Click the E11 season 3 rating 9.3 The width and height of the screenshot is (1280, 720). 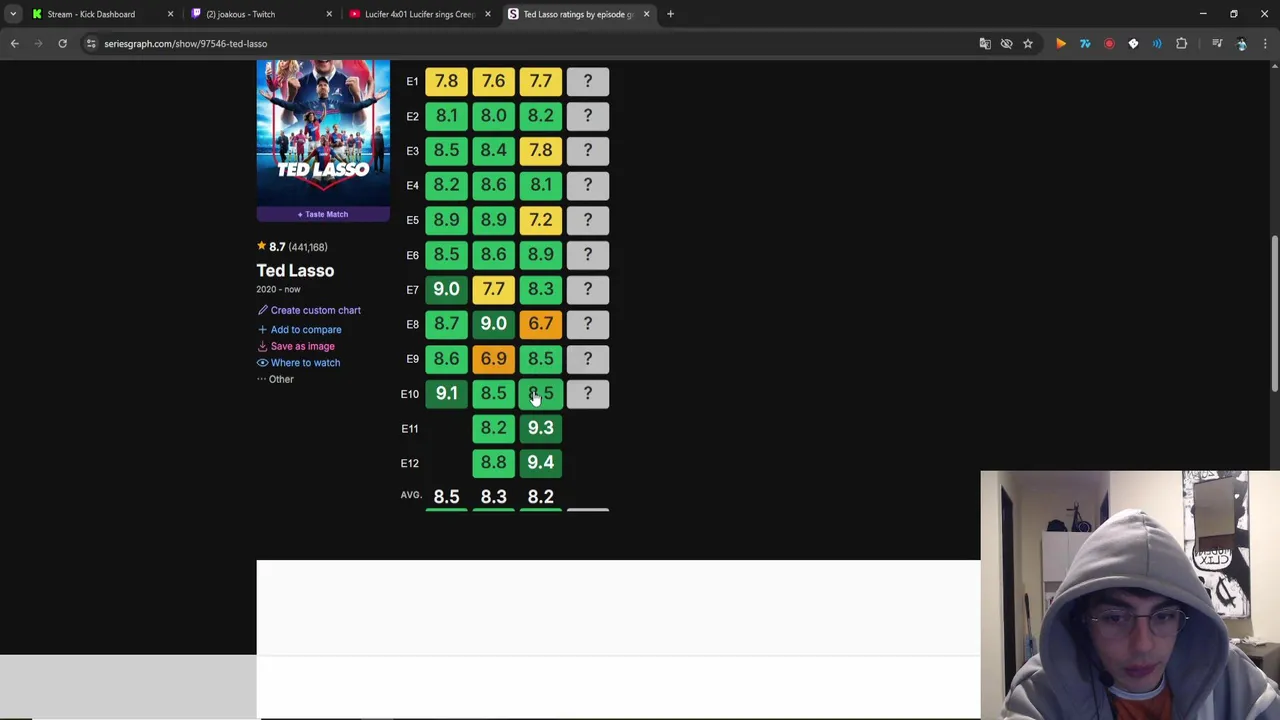pos(540,427)
